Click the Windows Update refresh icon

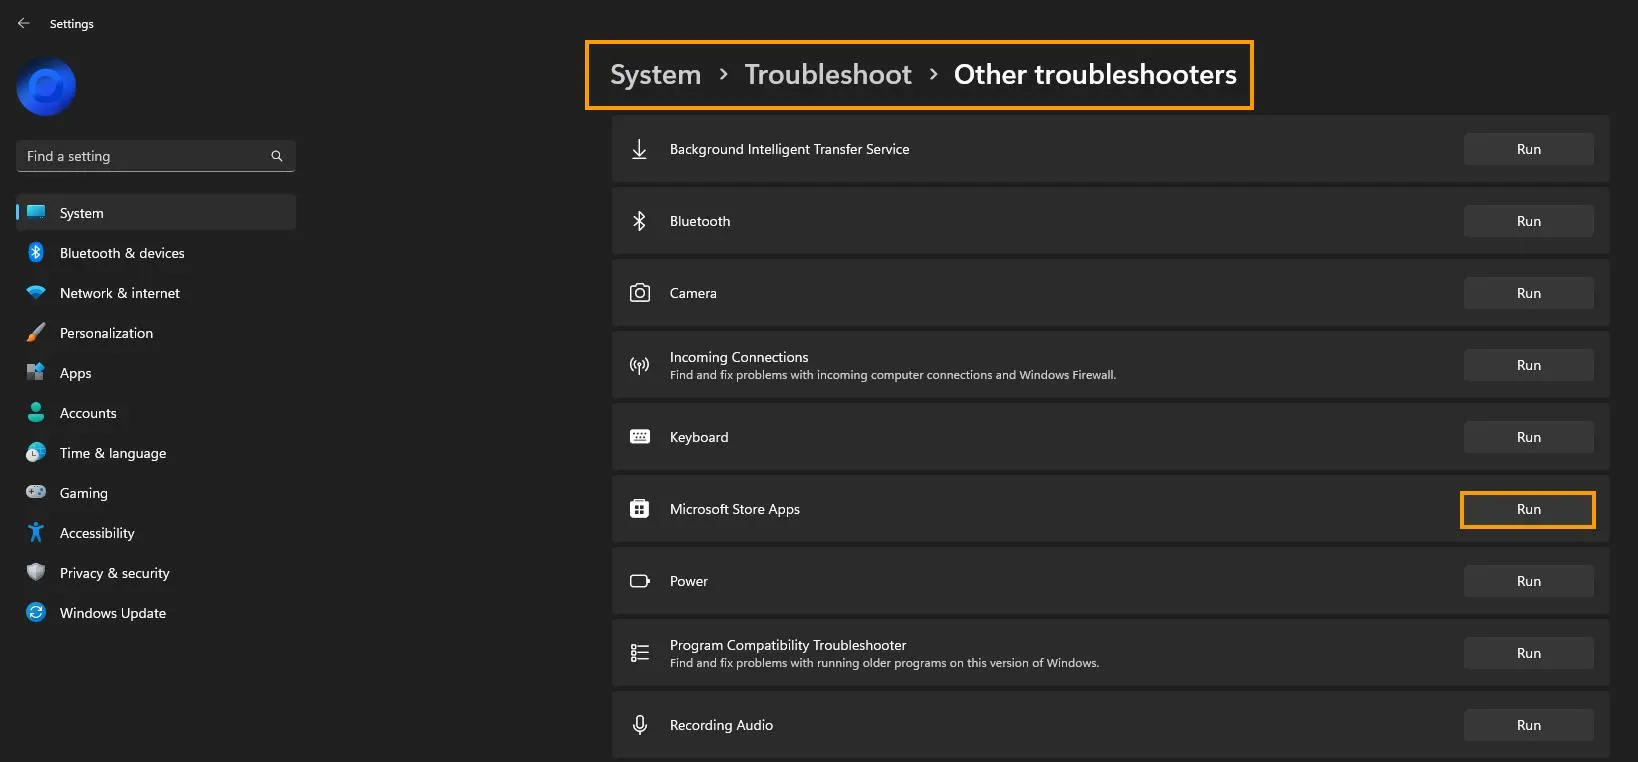pyautogui.click(x=36, y=612)
